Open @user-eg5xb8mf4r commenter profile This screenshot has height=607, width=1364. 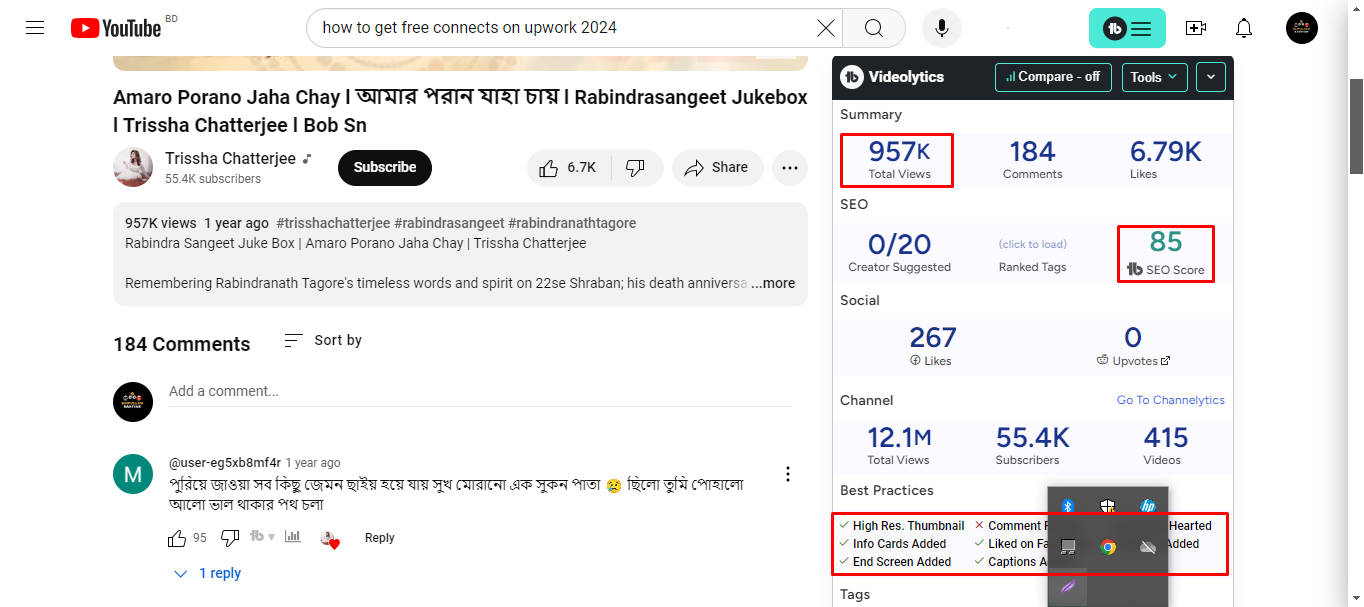click(225, 463)
